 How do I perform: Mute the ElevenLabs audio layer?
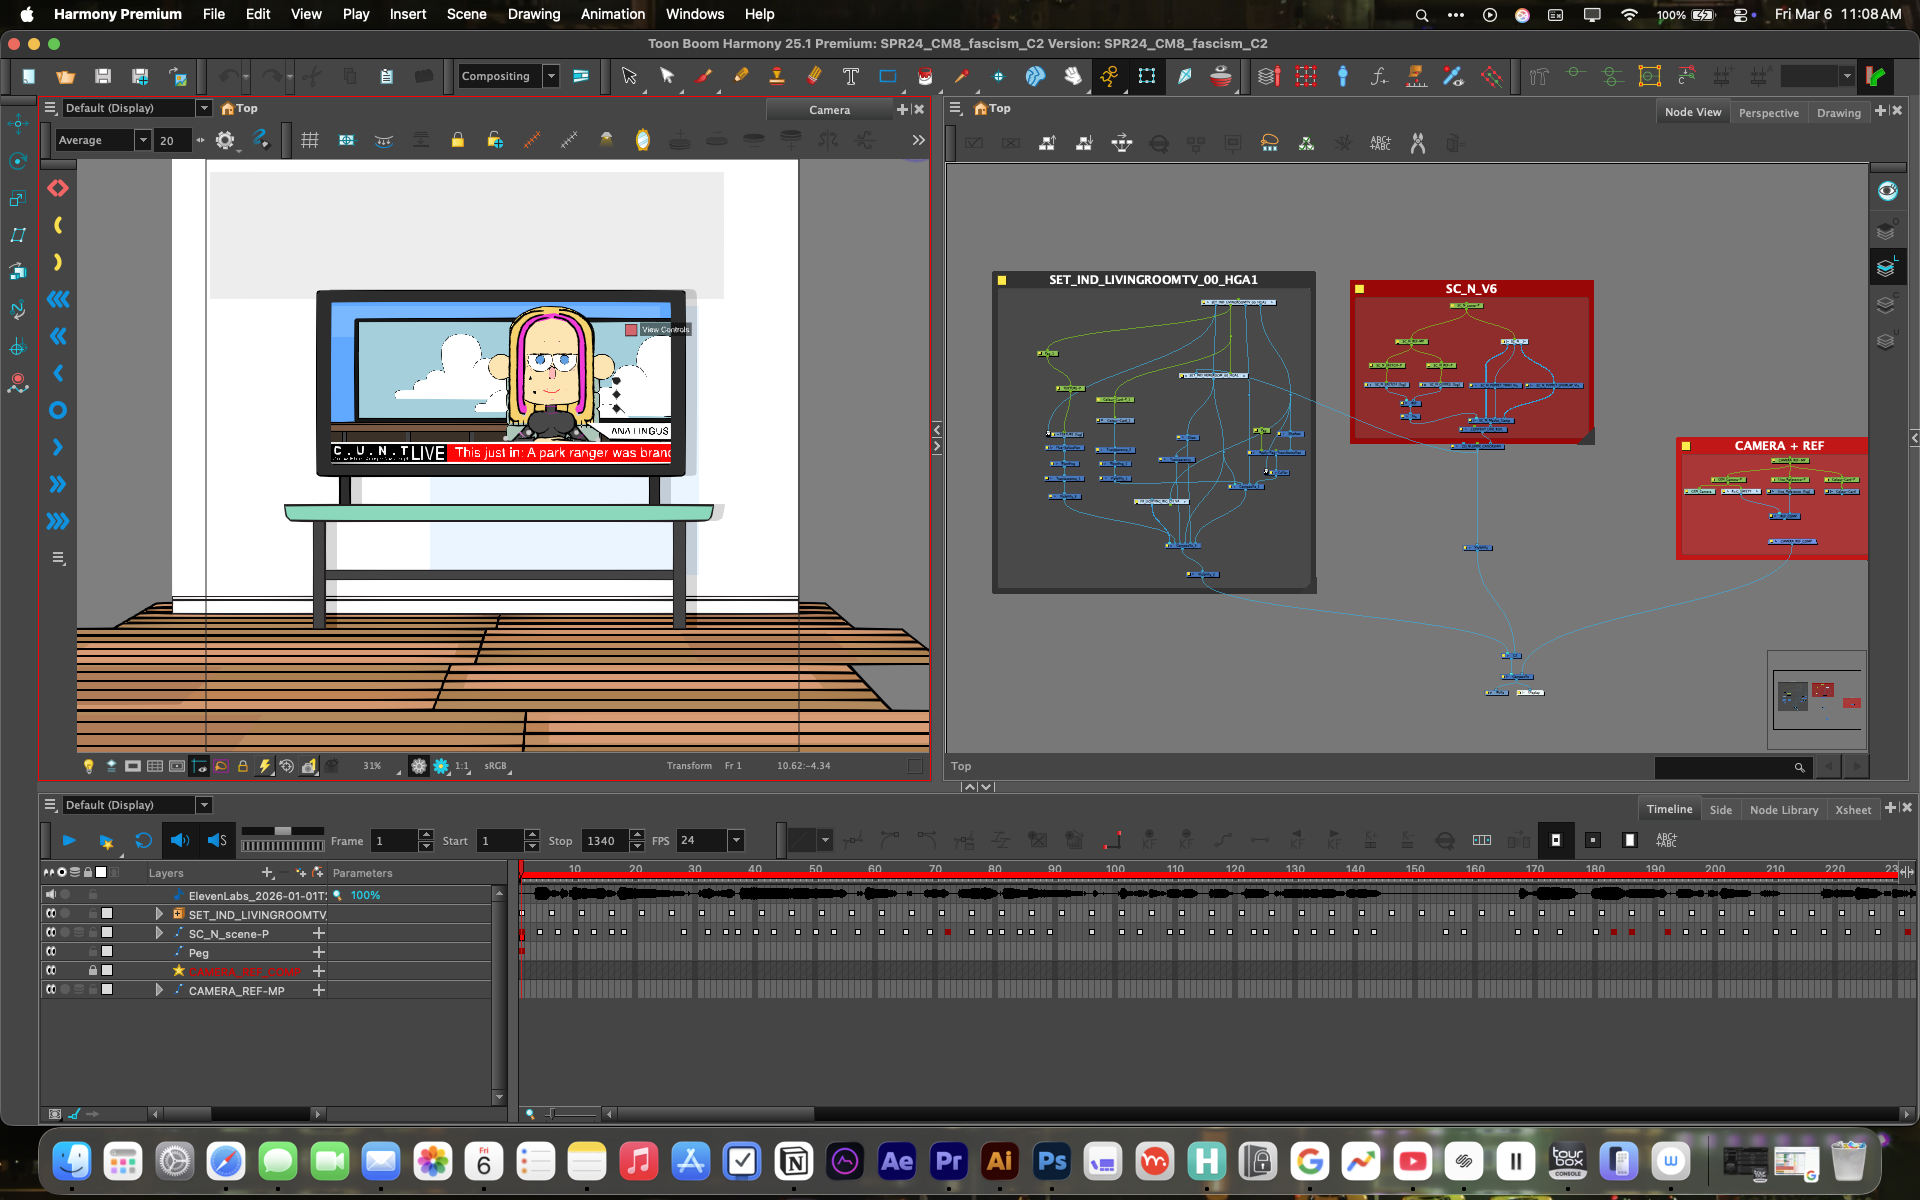[51, 895]
